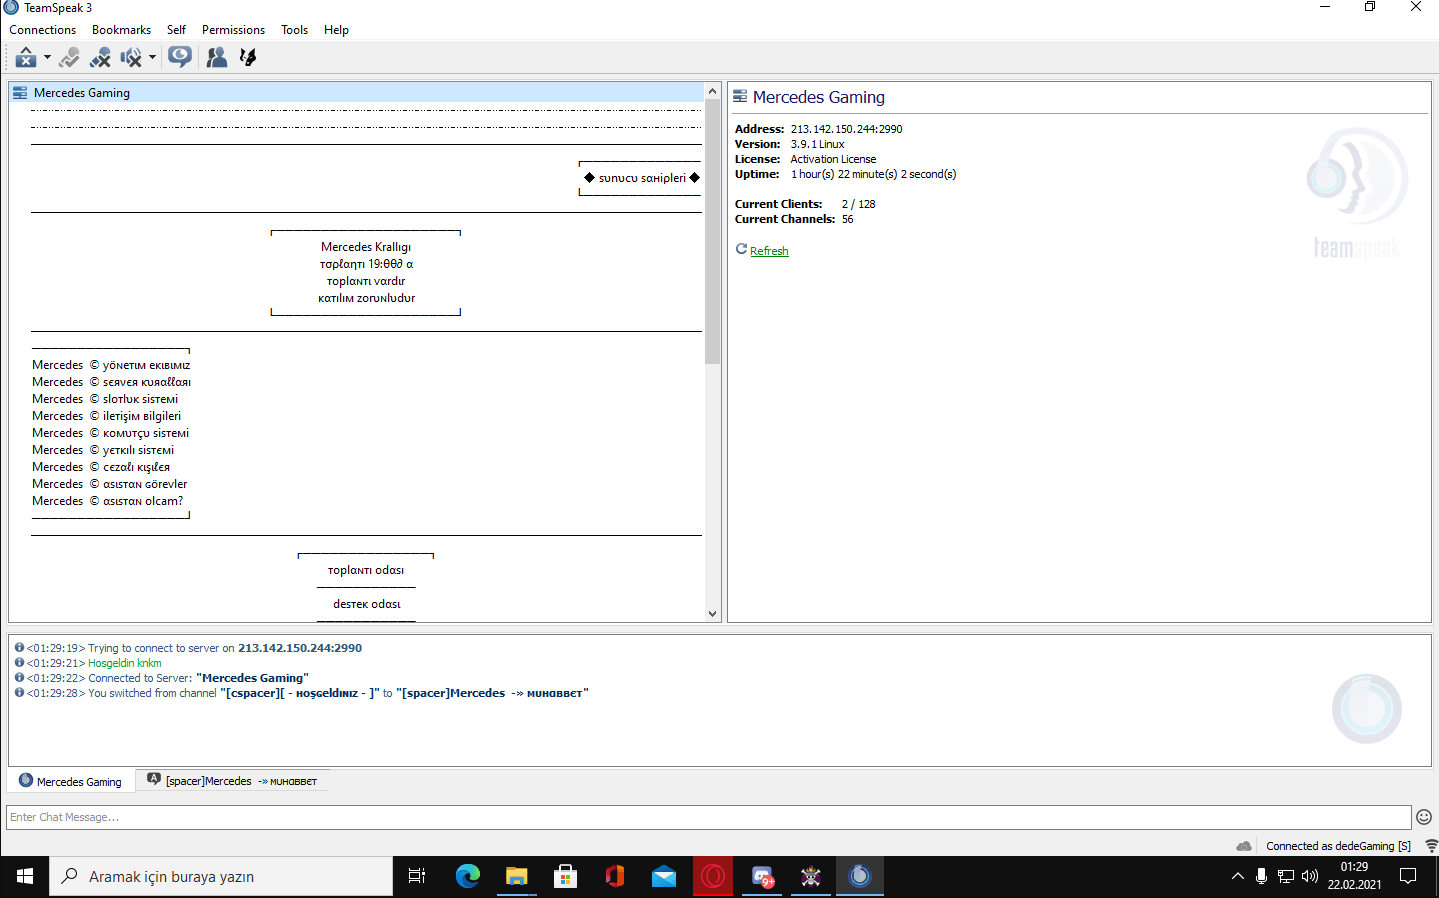The image size is (1439, 898).
Task: Click the cloud sync status bar icon
Action: pos(1244,846)
